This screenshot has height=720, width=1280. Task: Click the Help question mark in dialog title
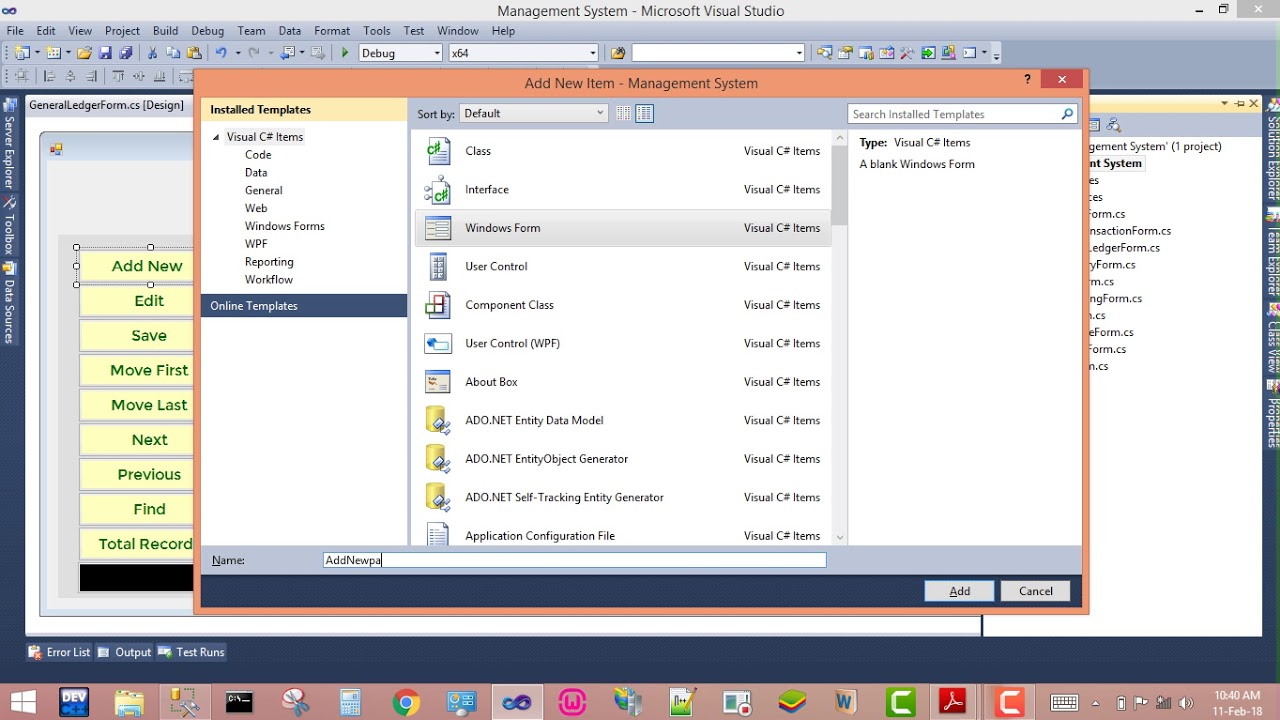[1028, 79]
